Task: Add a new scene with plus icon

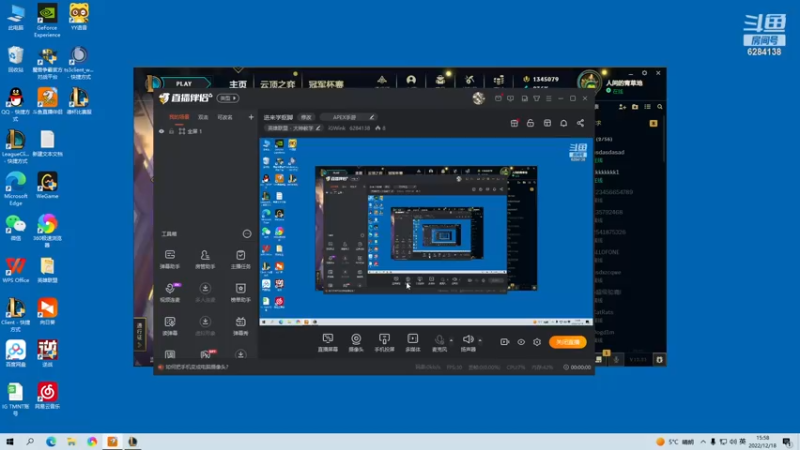Action: point(251,117)
